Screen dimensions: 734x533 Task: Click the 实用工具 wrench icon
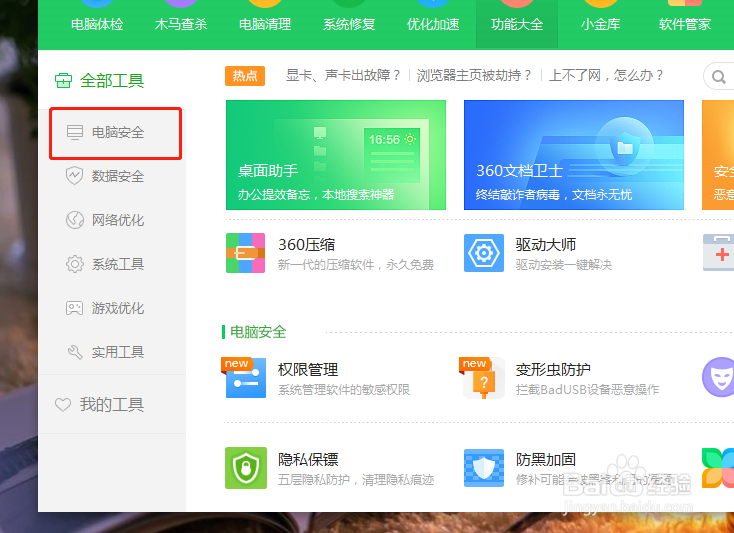click(74, 352)
